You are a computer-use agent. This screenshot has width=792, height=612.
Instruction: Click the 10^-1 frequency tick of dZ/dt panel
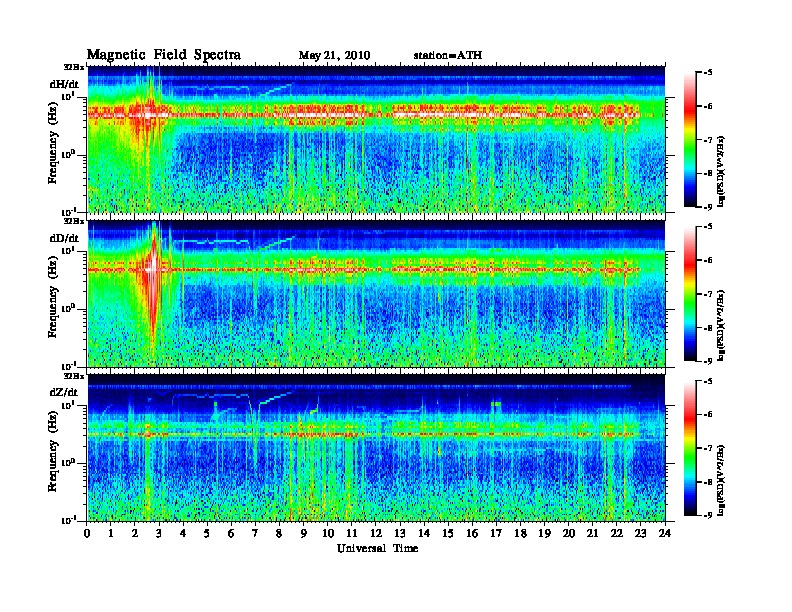click(x=69, y=520)
